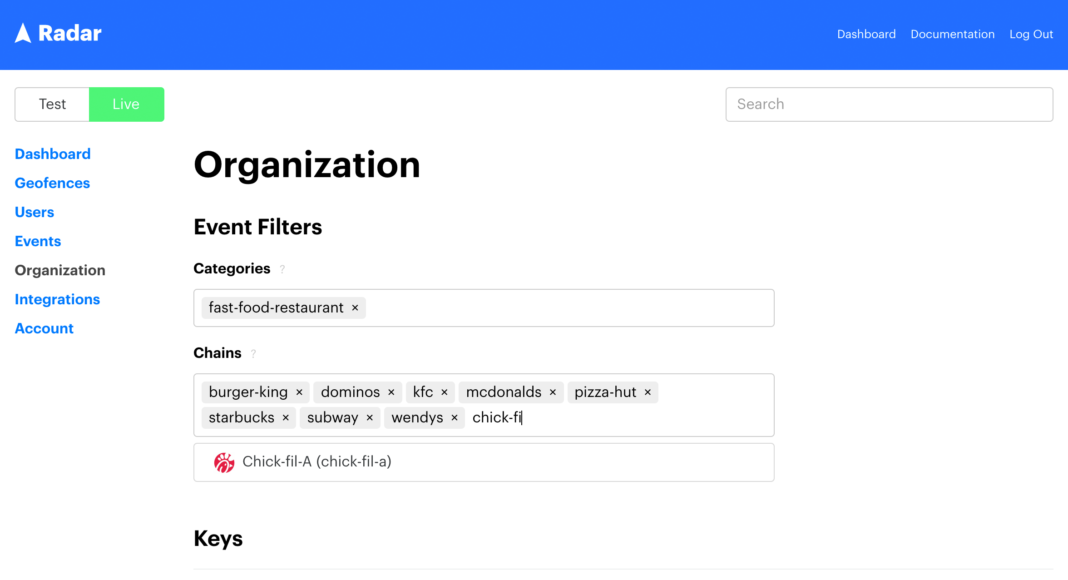Remove the starbucks chain tag
Screen dimensions: 1068x580
tap(286, 418)
